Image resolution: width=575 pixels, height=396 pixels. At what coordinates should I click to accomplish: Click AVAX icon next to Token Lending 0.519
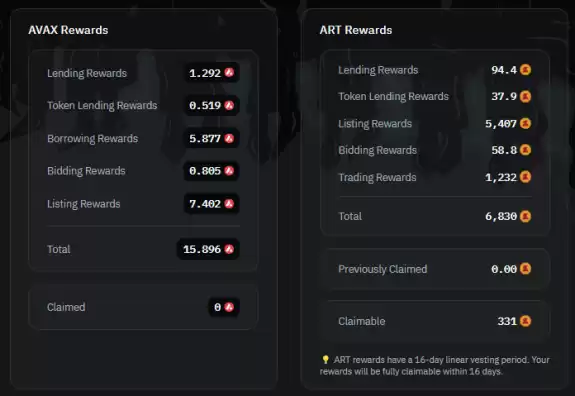click(230, 105)
